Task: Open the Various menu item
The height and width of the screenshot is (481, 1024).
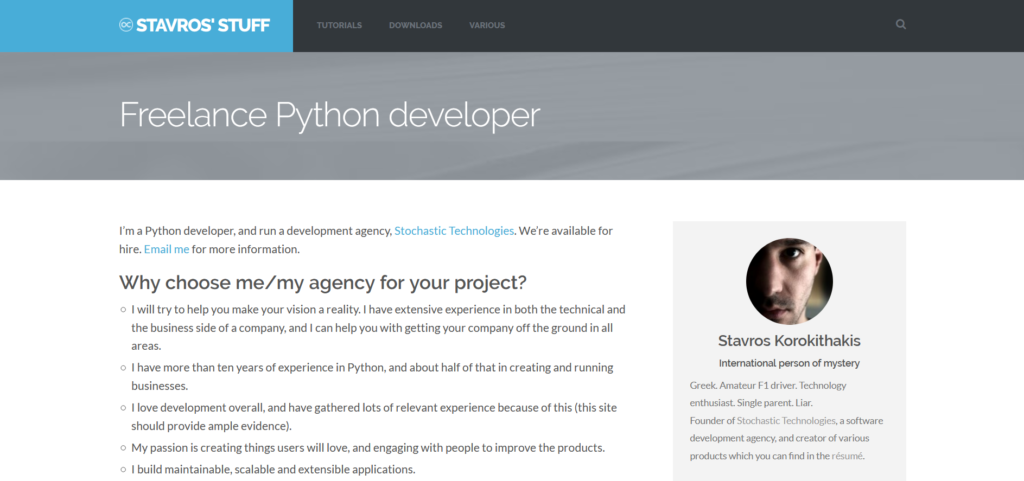Action: [487, 25]
